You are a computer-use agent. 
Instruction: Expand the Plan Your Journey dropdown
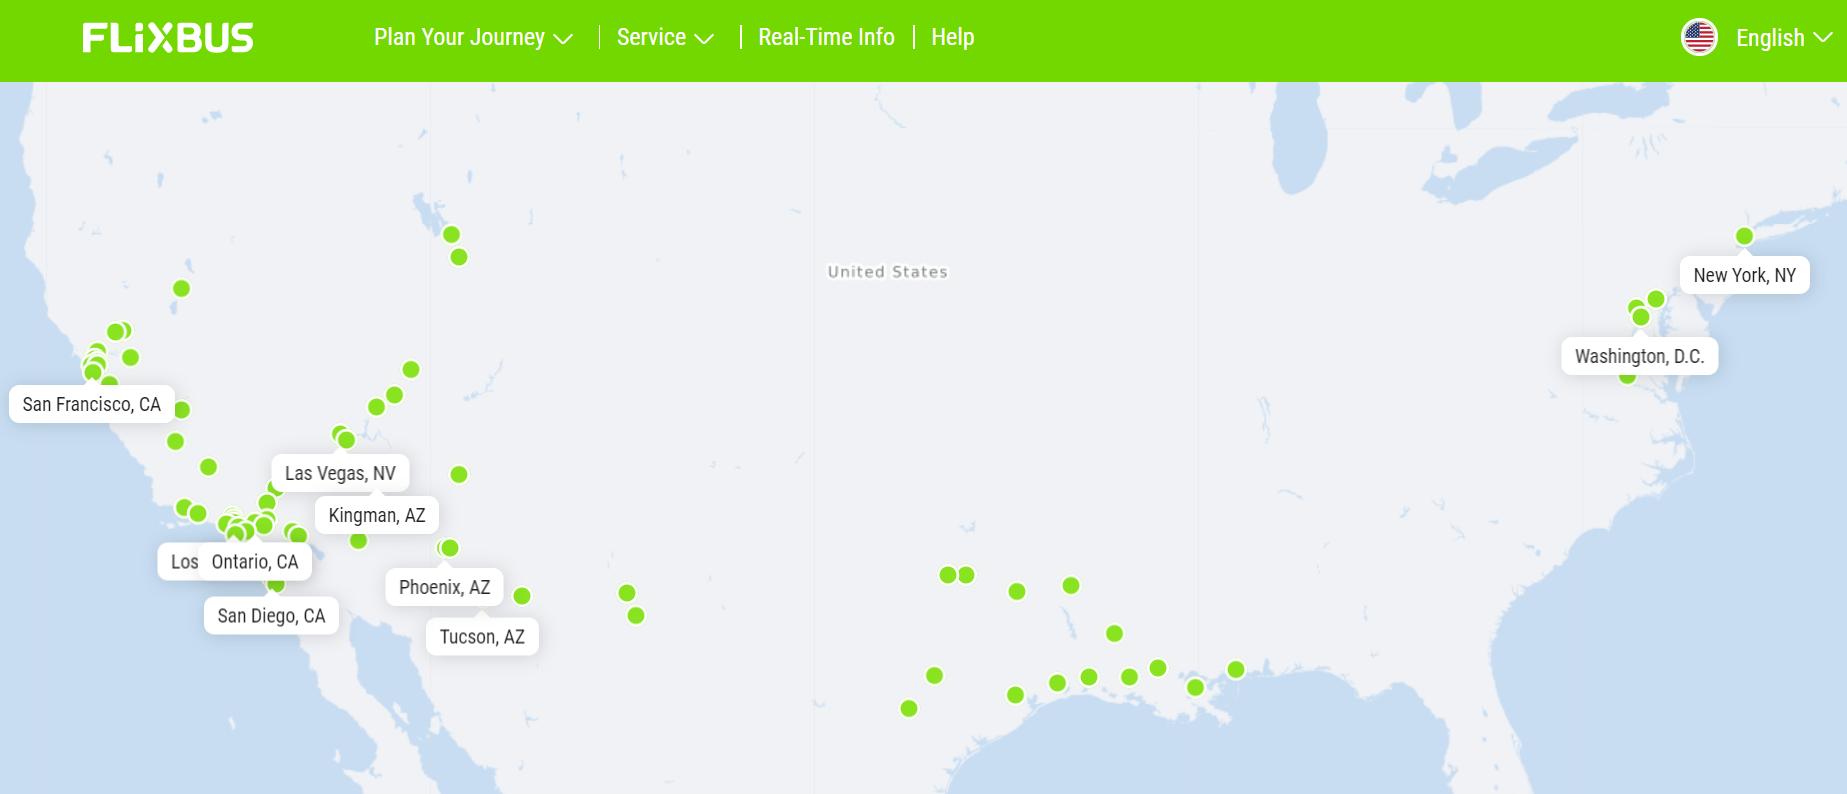point(473,38)
